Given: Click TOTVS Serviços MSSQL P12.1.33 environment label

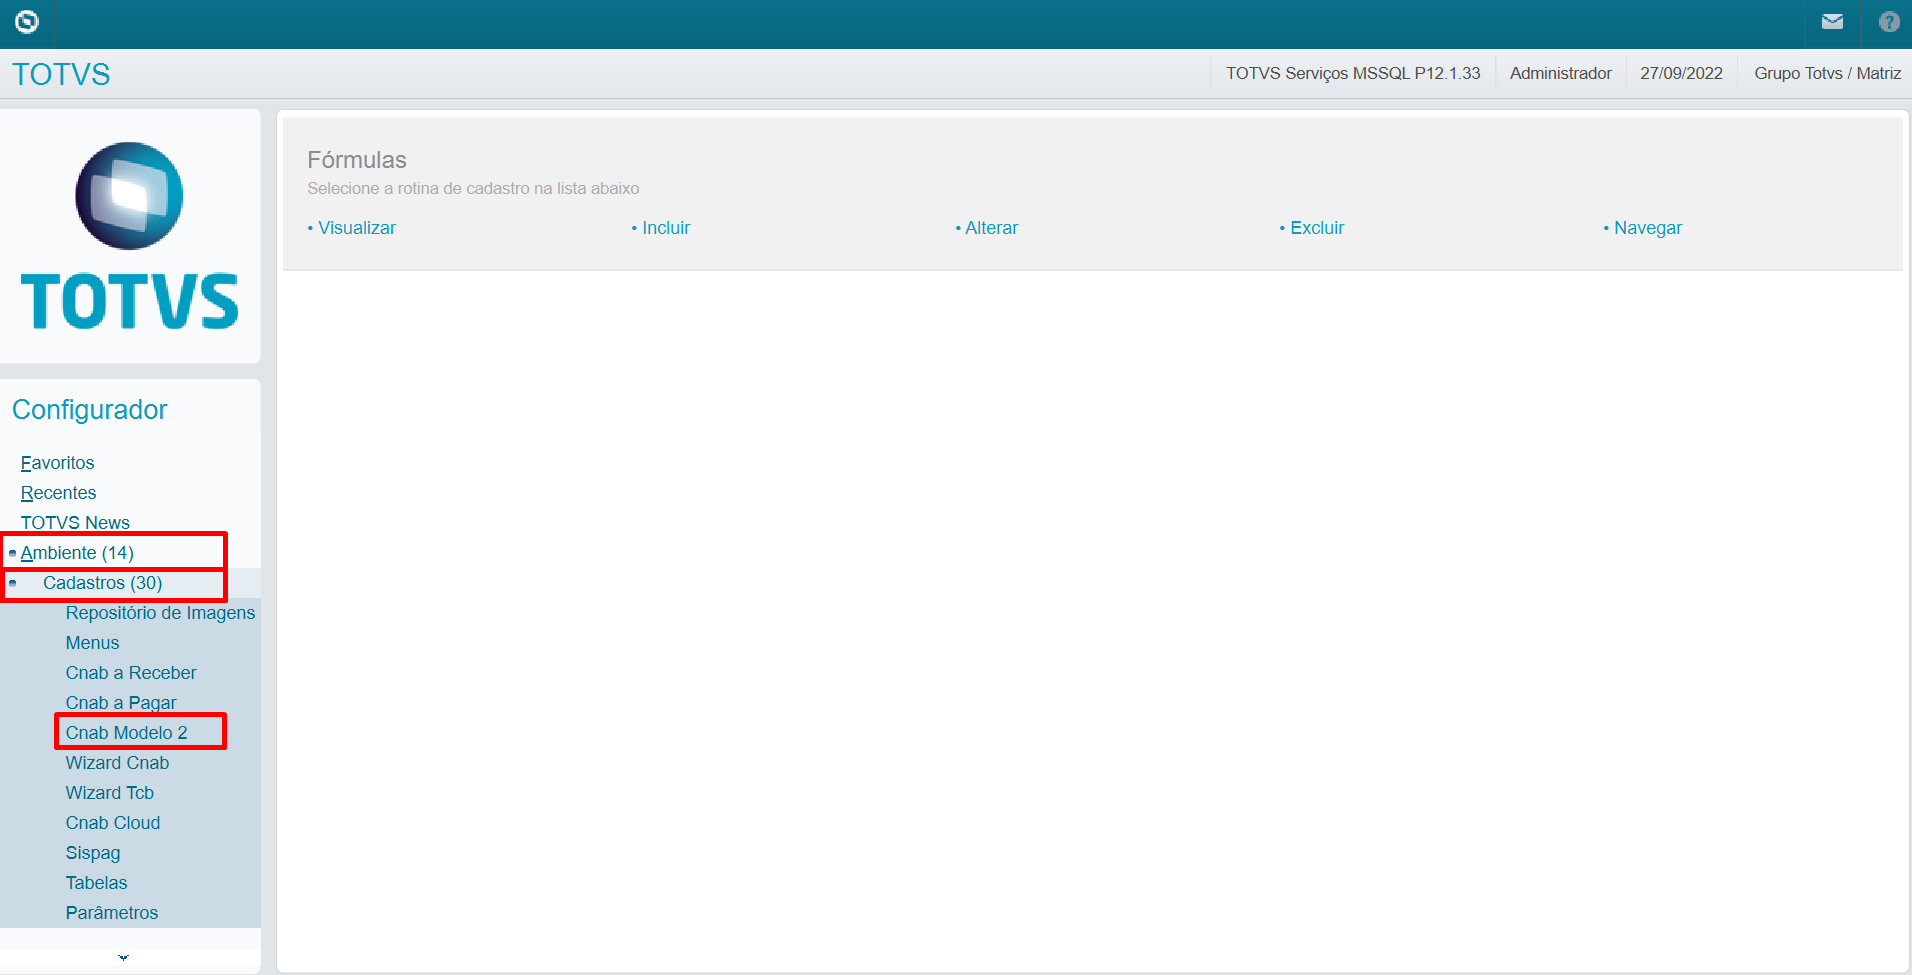Looking at the screenshot, I should pyautogui.click(x=1353, y=73).
